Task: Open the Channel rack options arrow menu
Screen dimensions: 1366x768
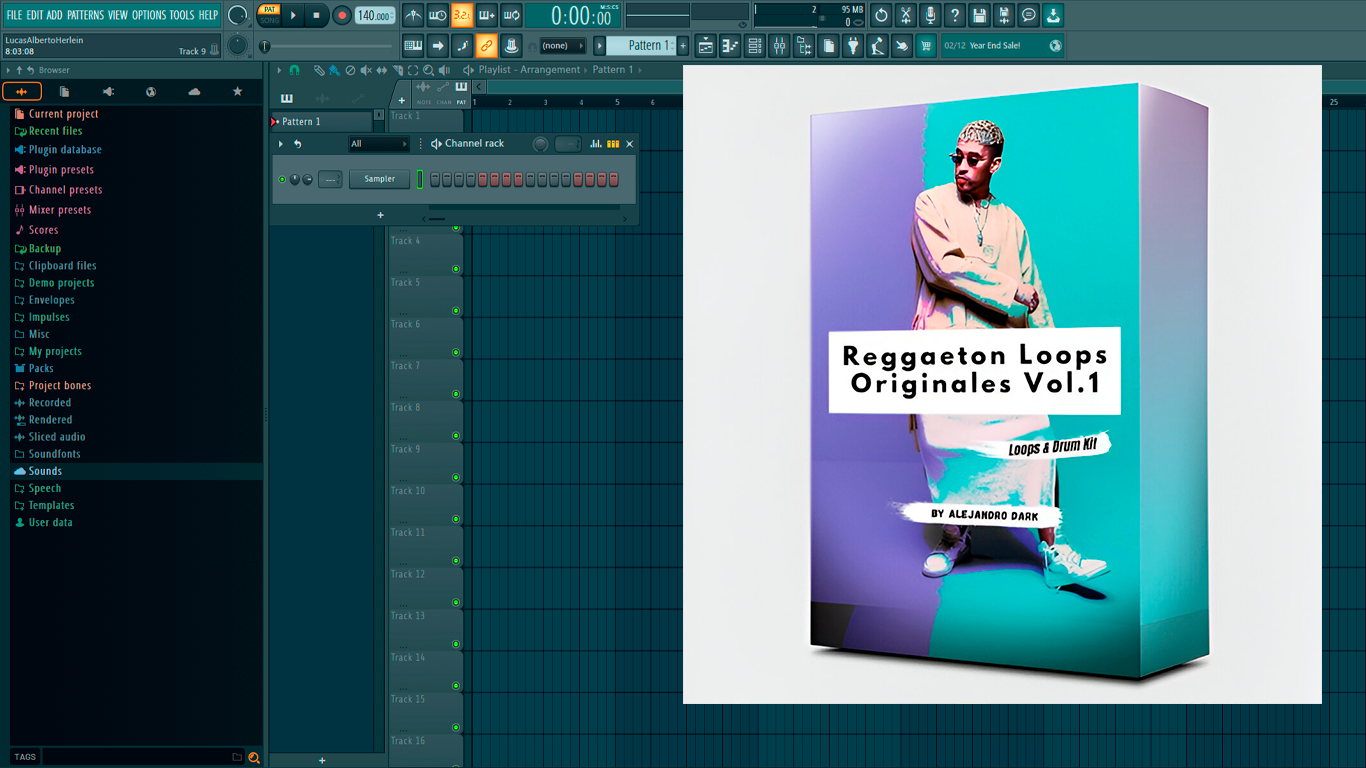Action: pyautogui.click(x=281, y=144)
